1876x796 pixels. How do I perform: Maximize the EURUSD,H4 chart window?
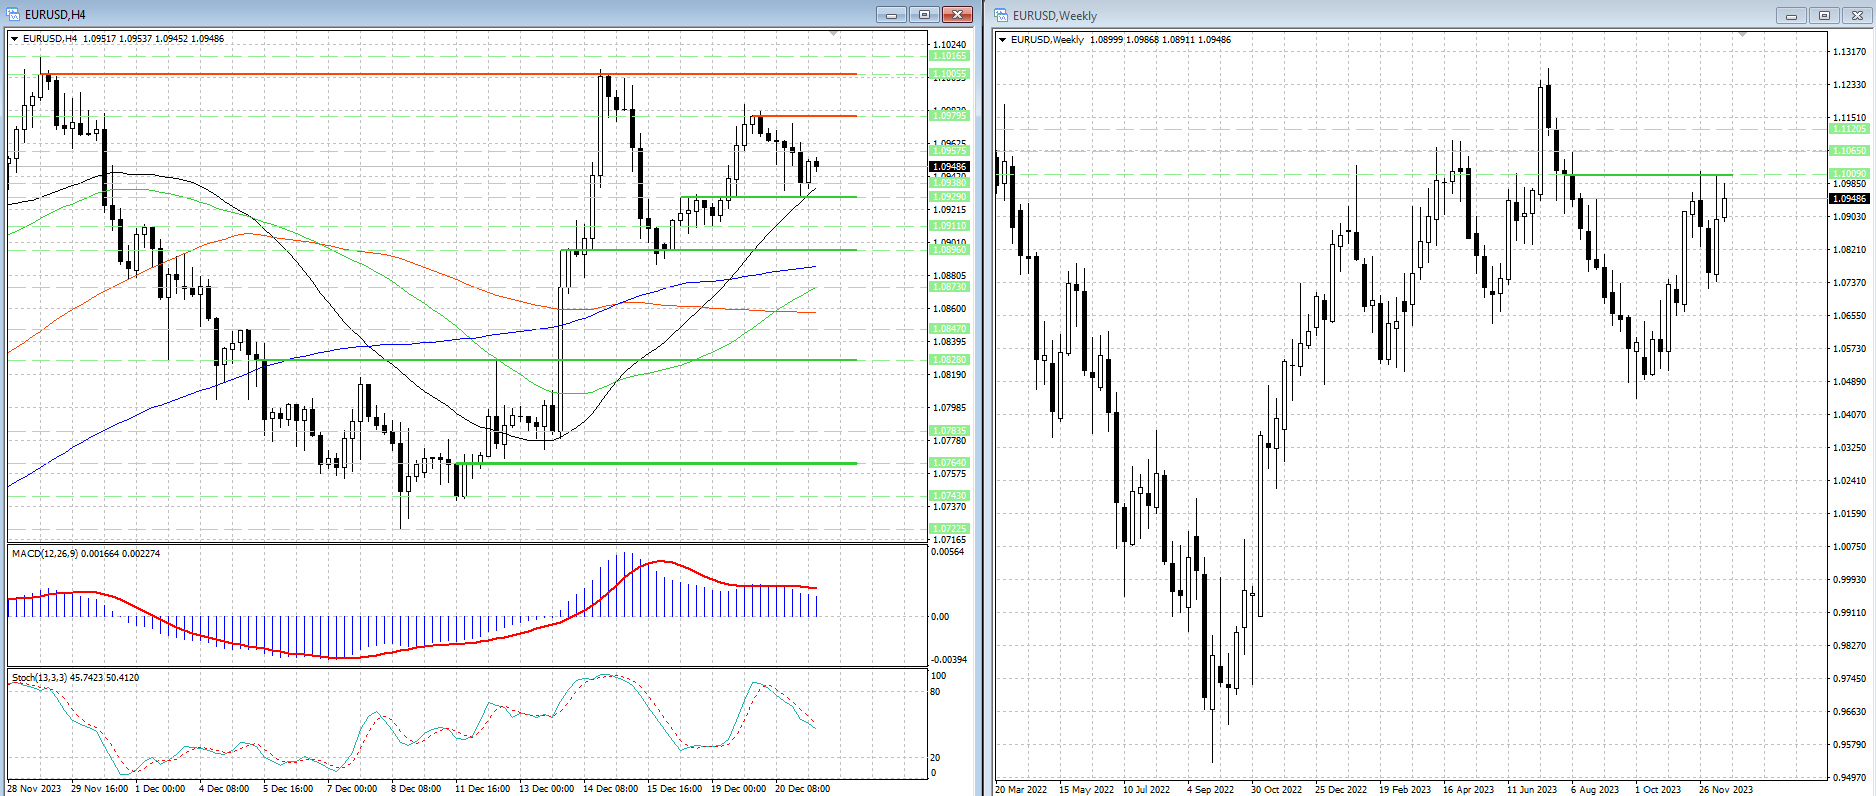[924, 14]
